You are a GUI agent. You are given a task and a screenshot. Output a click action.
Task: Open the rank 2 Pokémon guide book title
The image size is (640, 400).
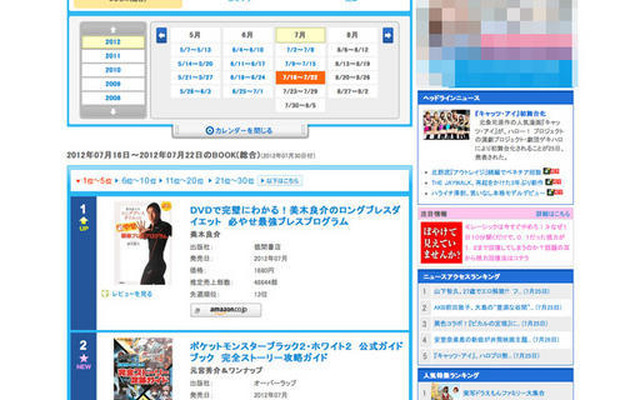296,352
